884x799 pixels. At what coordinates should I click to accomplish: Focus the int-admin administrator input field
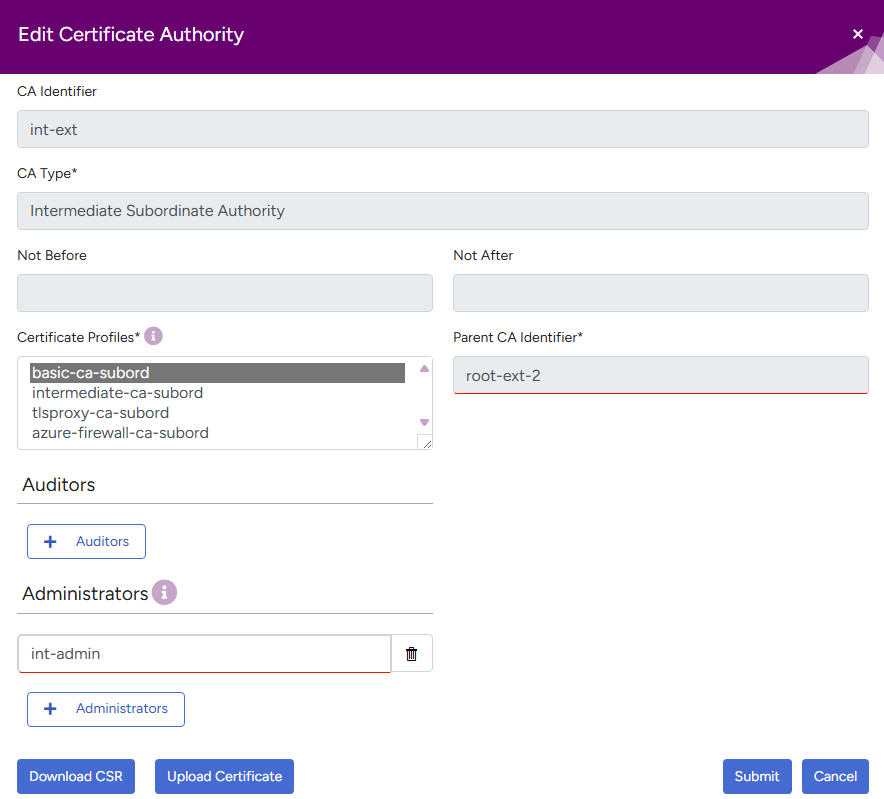tap(204, 654)
